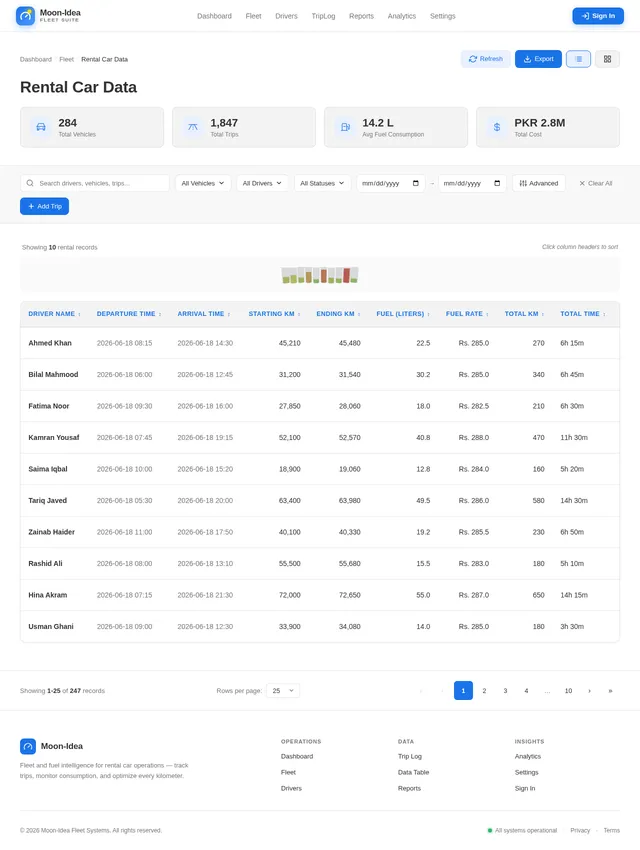Image resolution: width=640 pixels, height=850 pixels.
Task: Click the Total Cost dollar icon
Action: coord(497,127)
